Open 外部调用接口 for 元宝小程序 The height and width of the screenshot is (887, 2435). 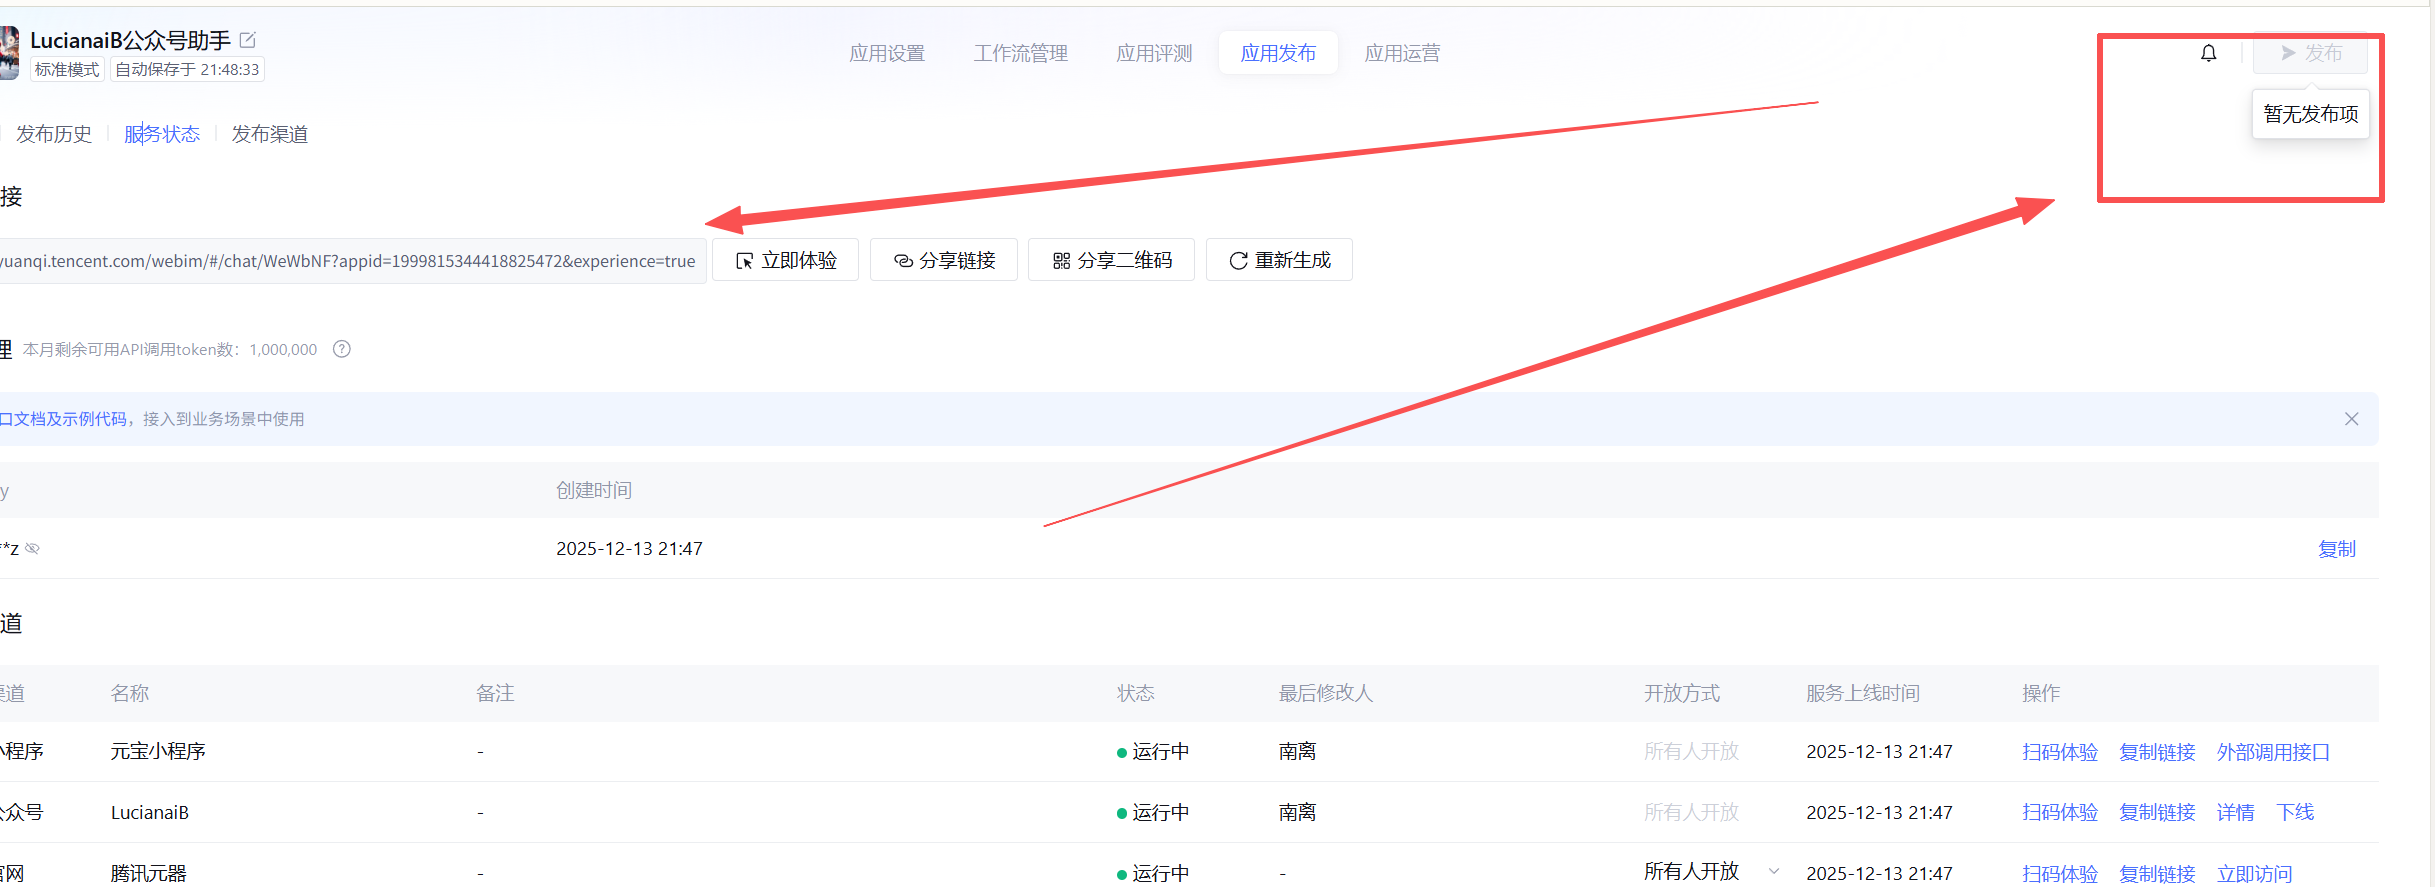(x=2273, y=752)
